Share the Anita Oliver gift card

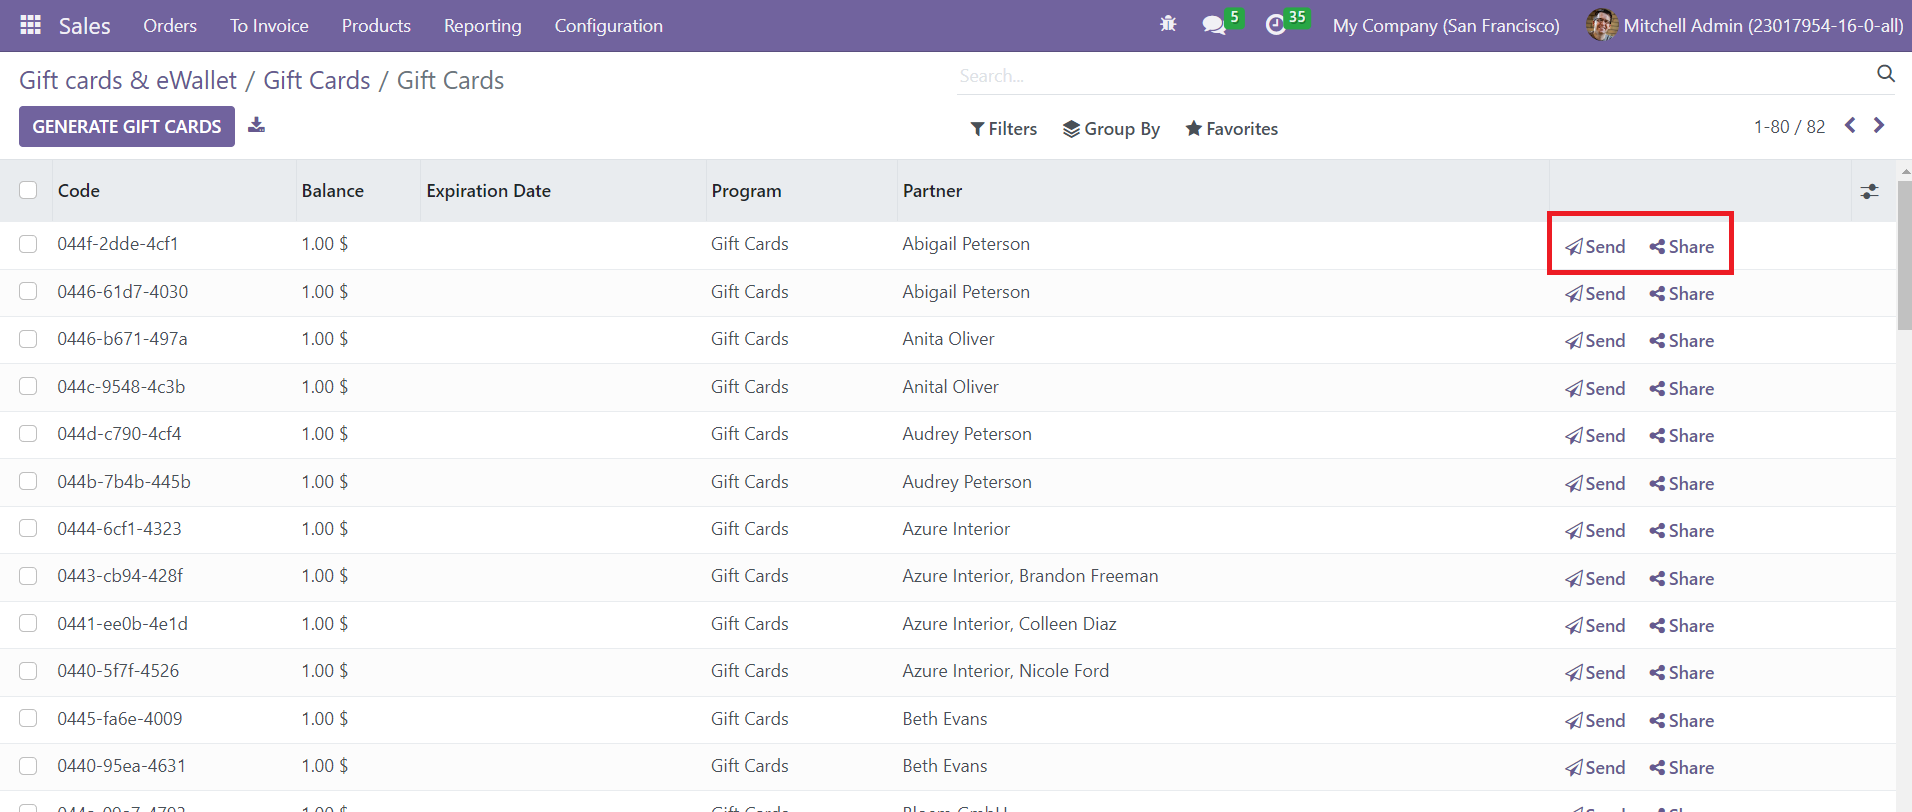(x=1681, y=341)
